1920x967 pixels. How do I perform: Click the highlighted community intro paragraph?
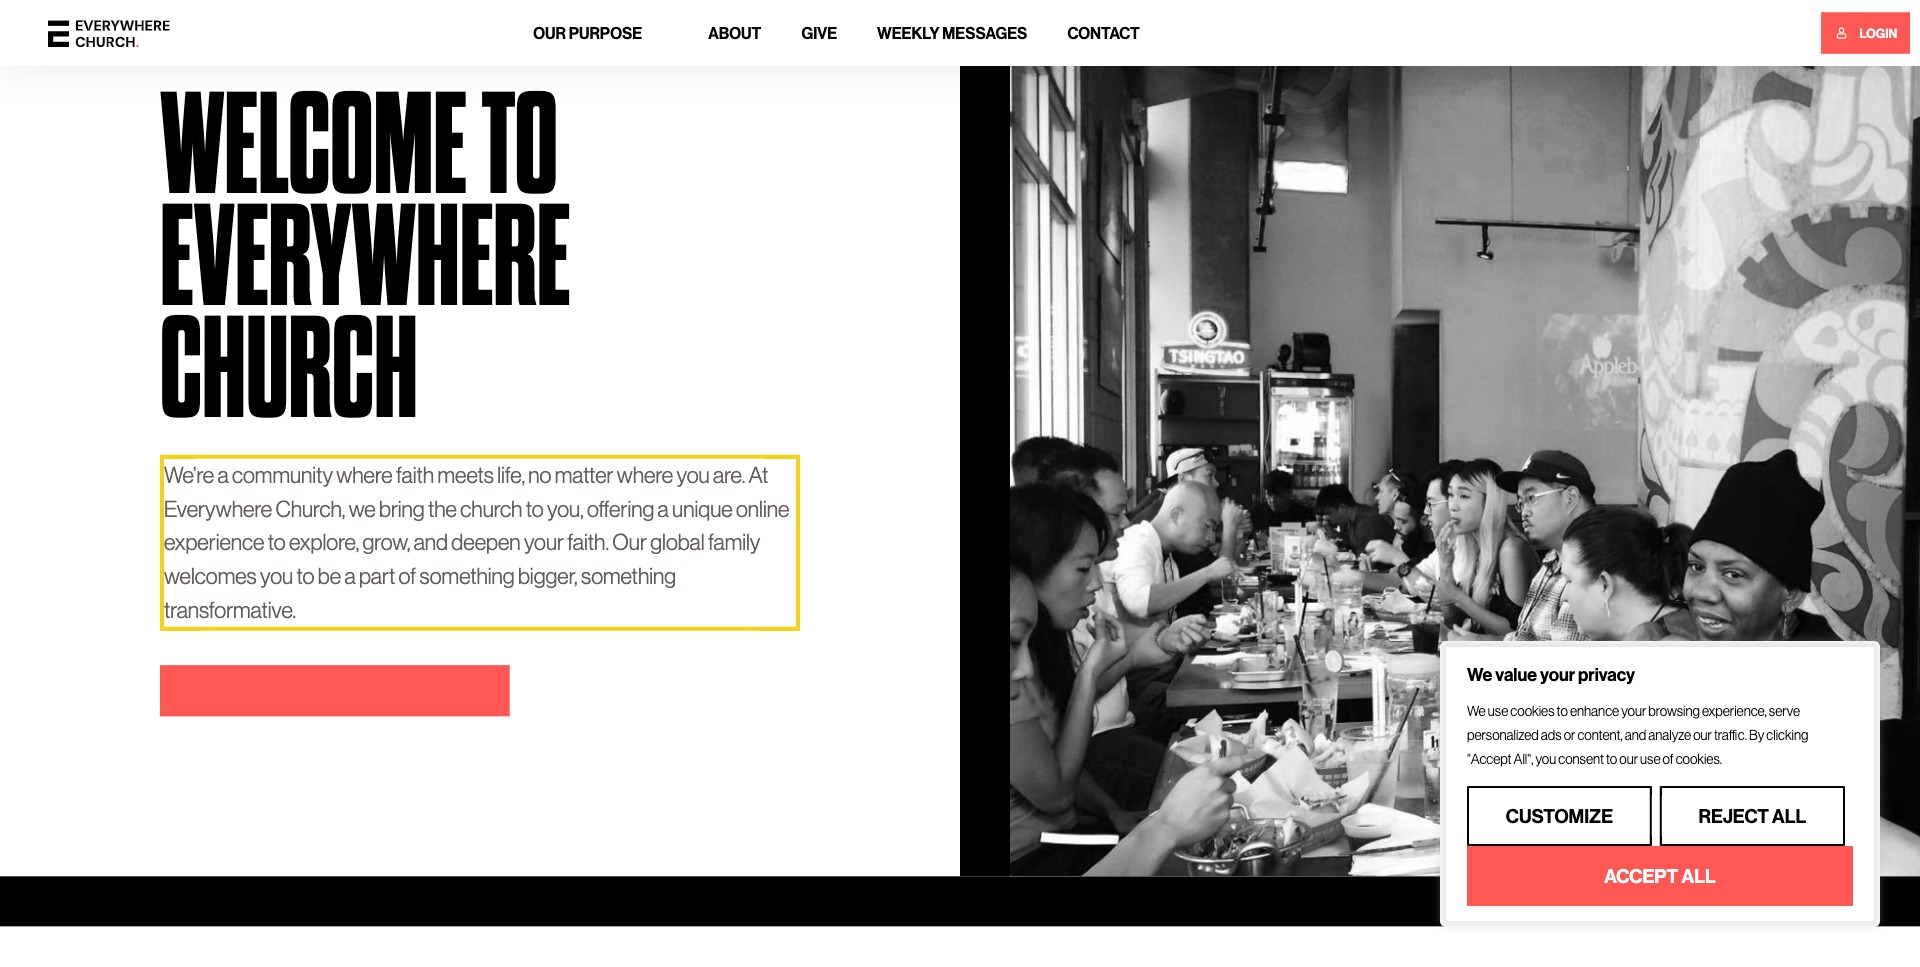(479, 543)
